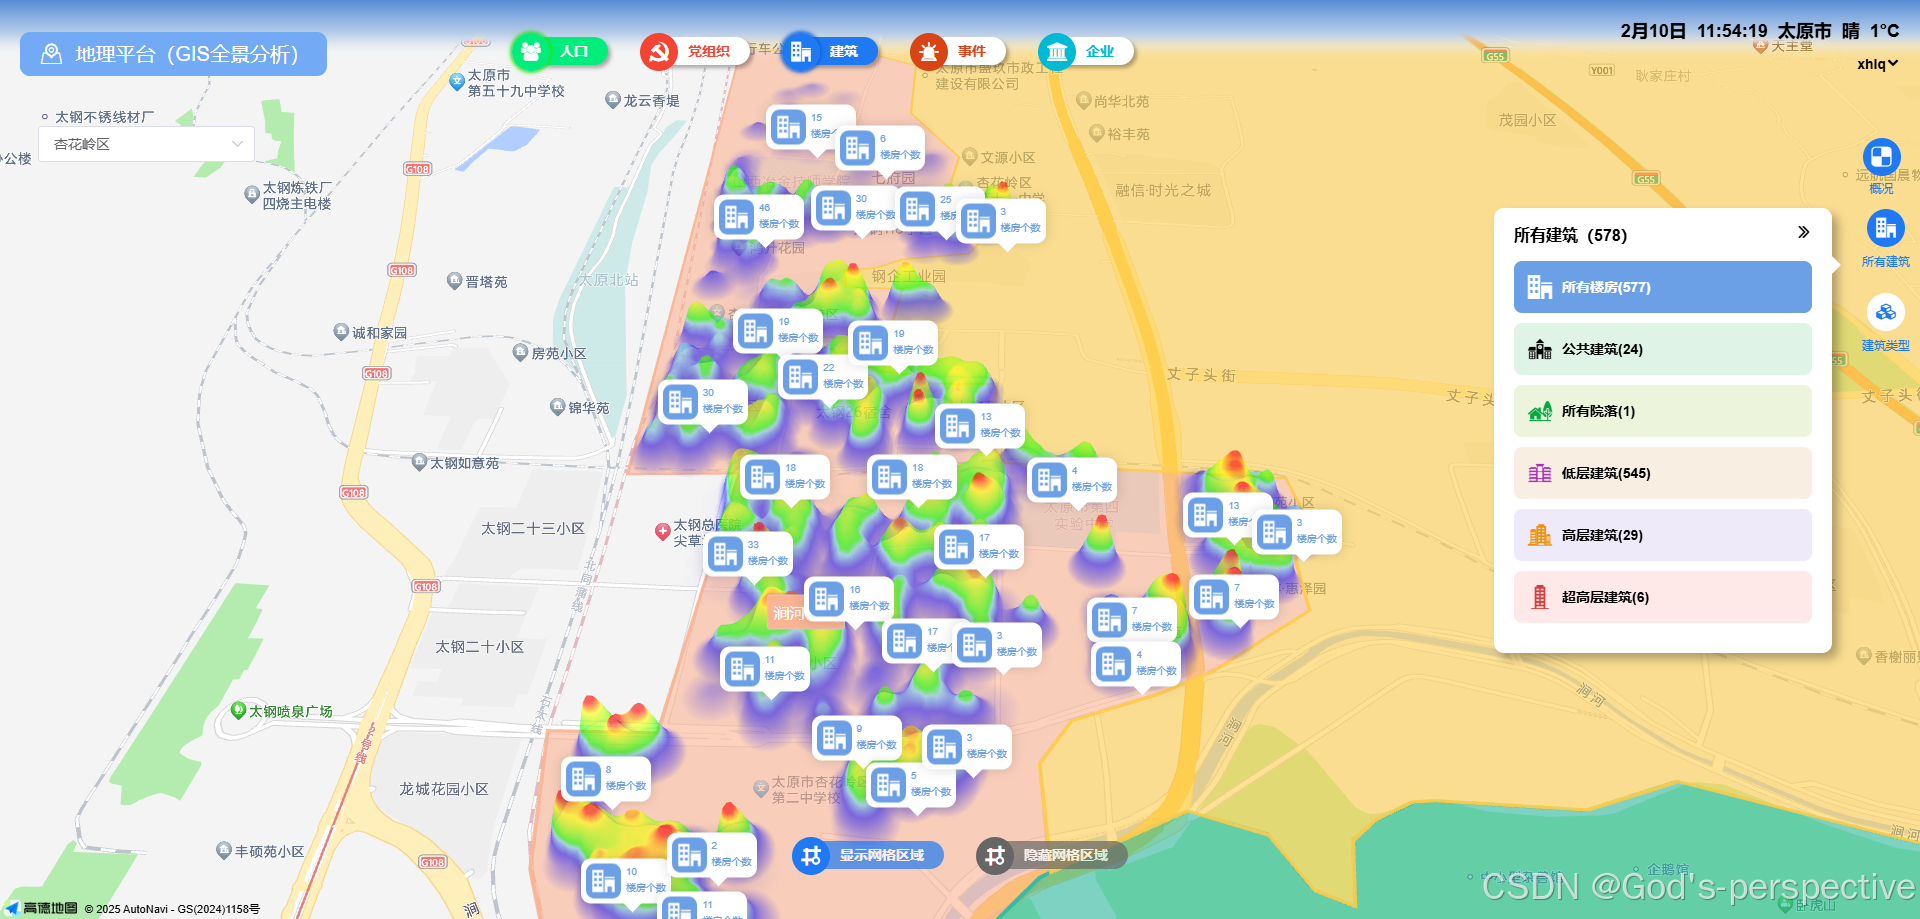Viewport: 1920px width, 919px height.
Task: Click the building marker showing 8 楼房个数
Action: tap(606, 779)
